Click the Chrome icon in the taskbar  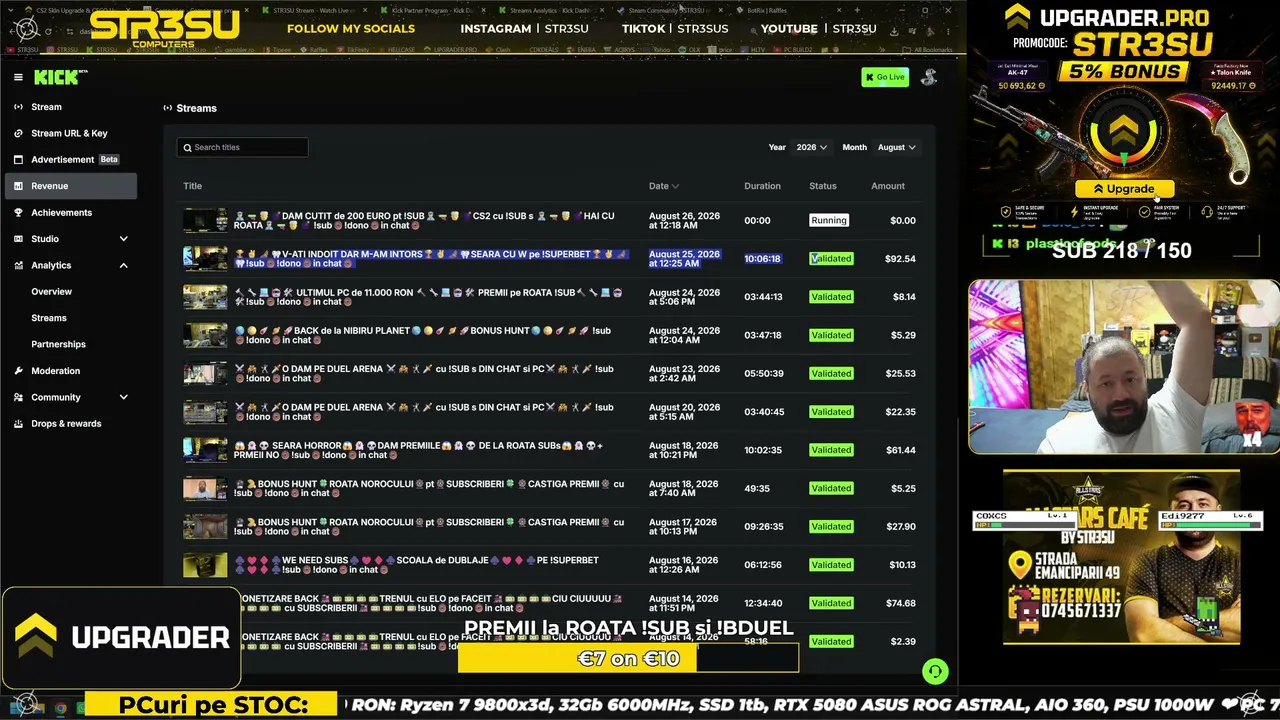point(60,708)
